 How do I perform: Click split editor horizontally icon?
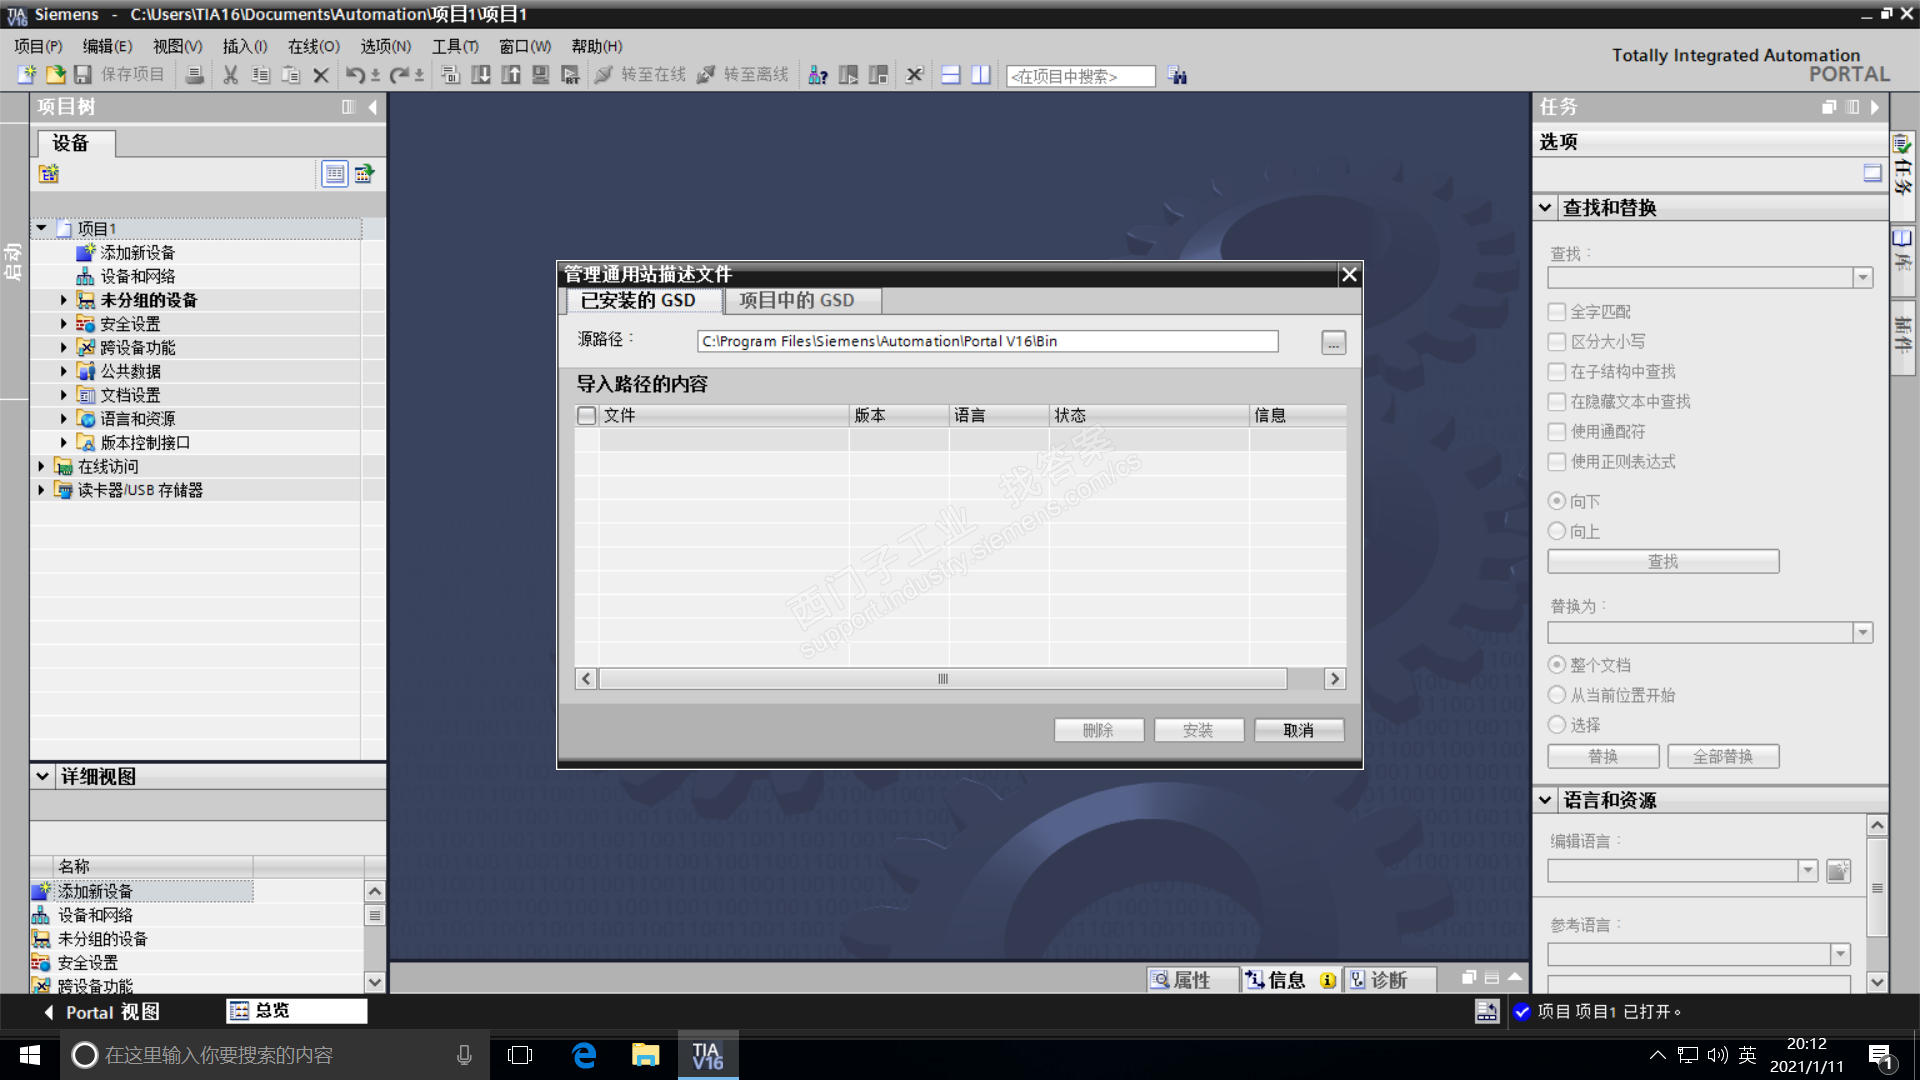tap(951, 75)
